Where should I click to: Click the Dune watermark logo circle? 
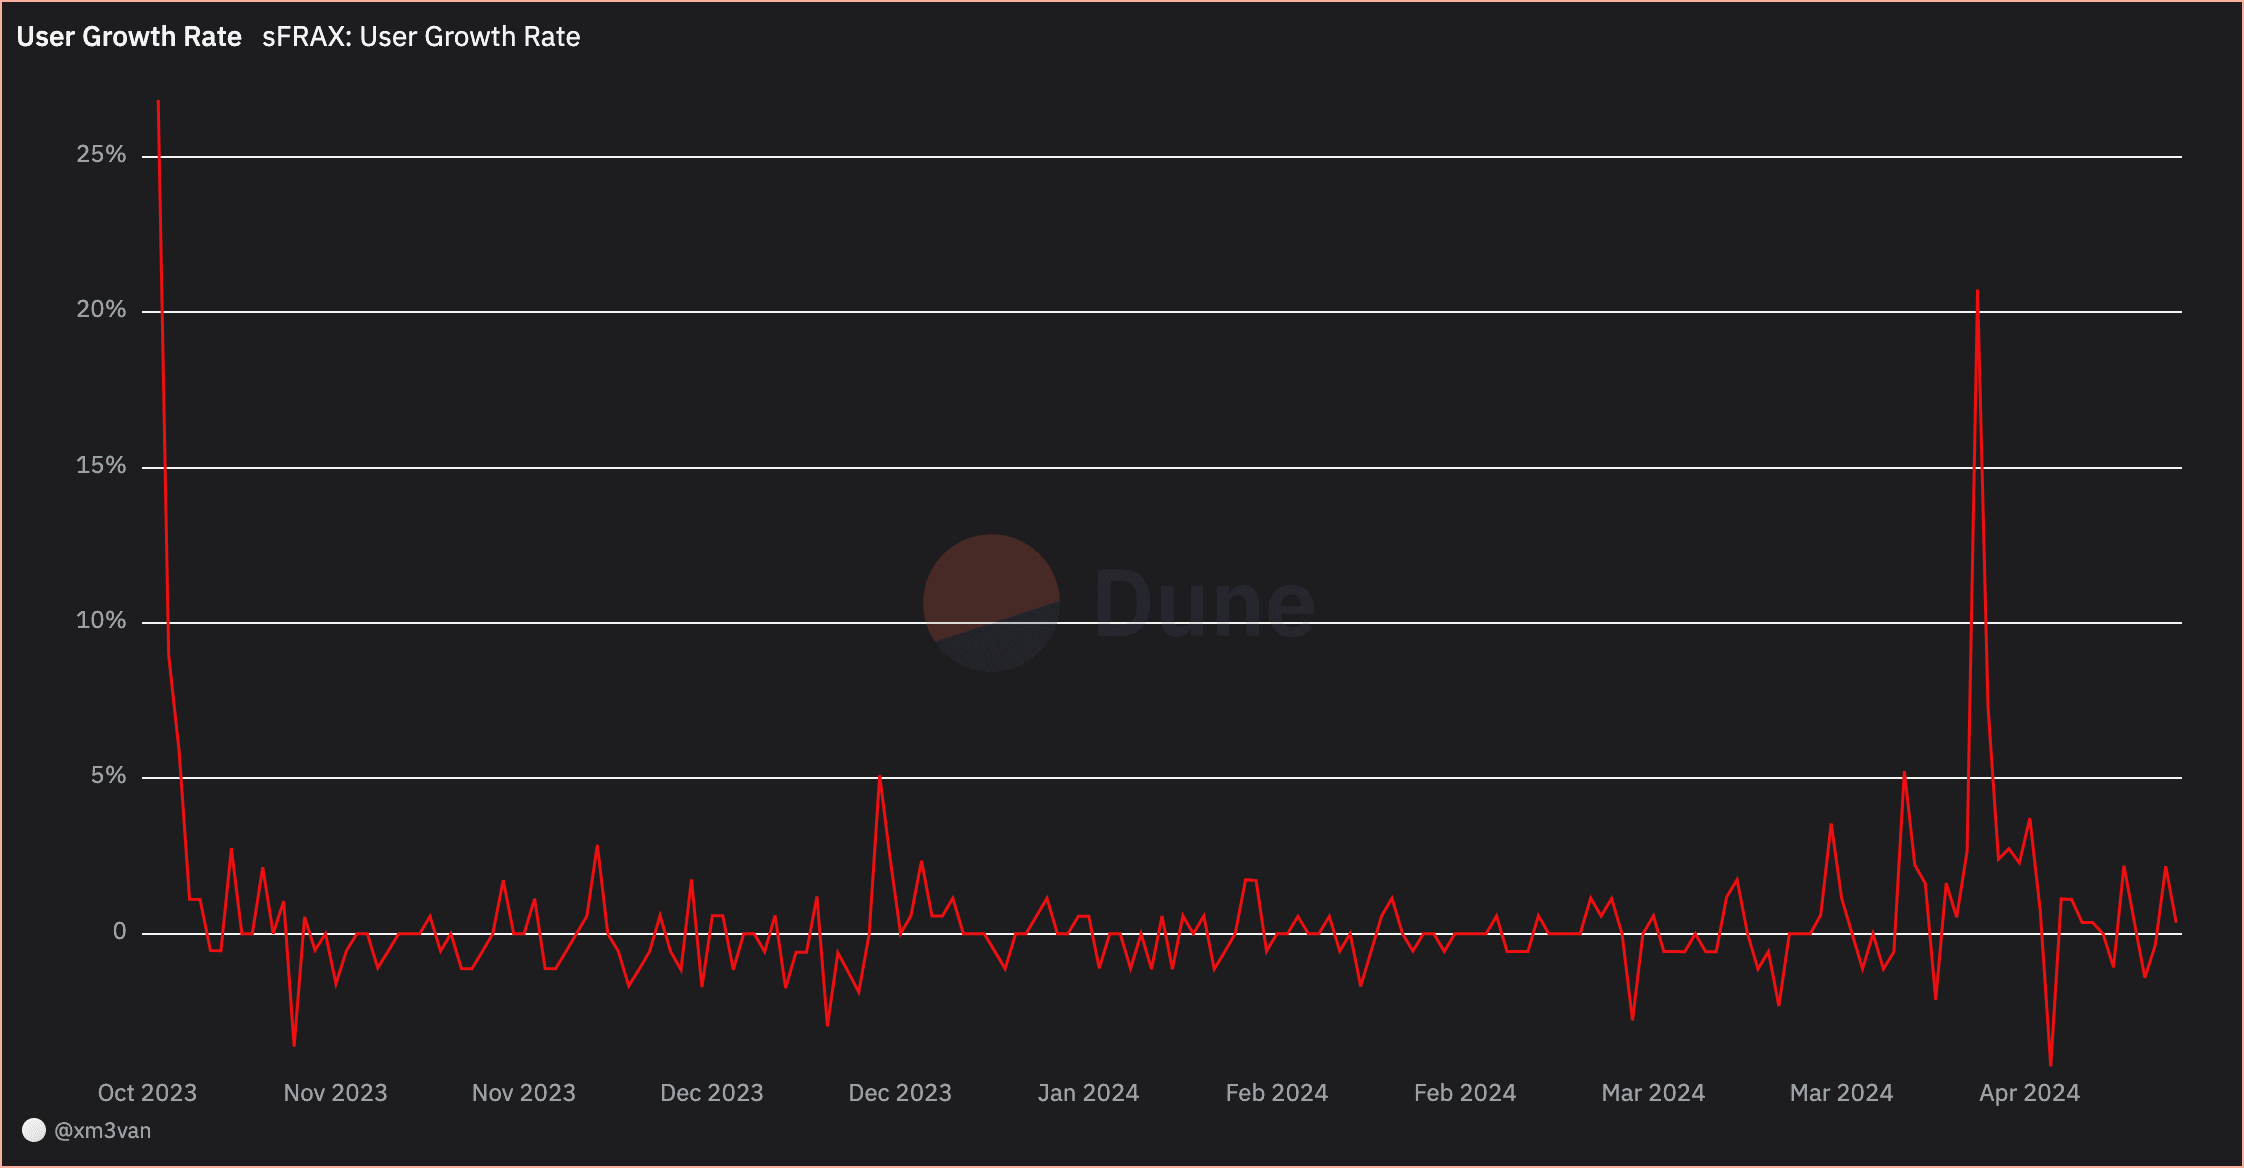click(990, 602)
